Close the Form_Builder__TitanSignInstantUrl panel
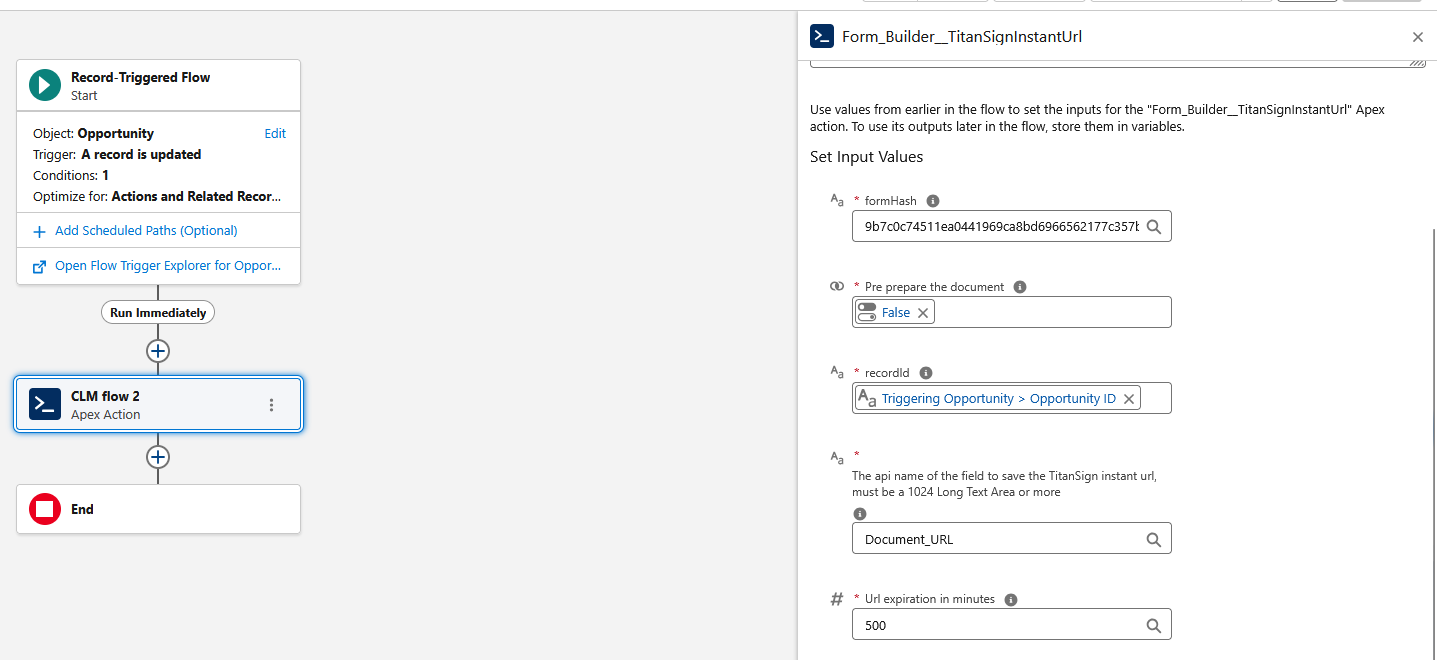 [x=1417, y=37]
